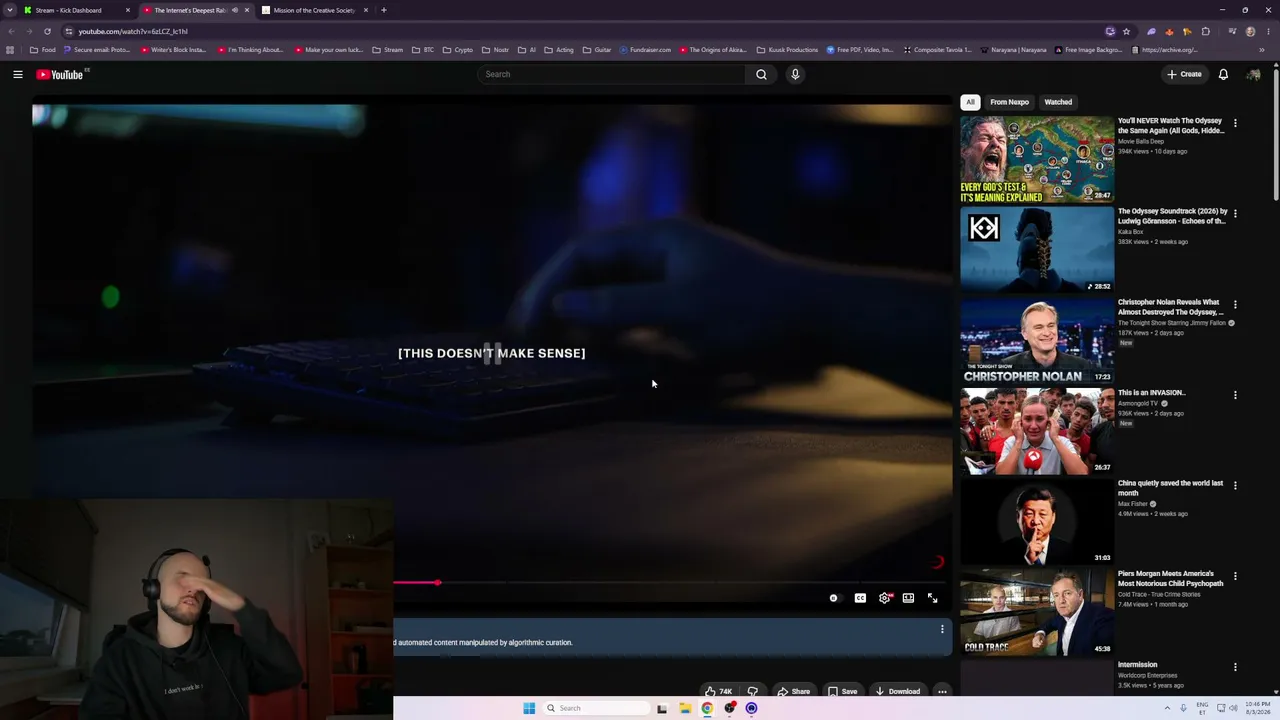Screen dimensions: 1280x720
Task: Focus the YouTube search field
Action: [613, 74]
